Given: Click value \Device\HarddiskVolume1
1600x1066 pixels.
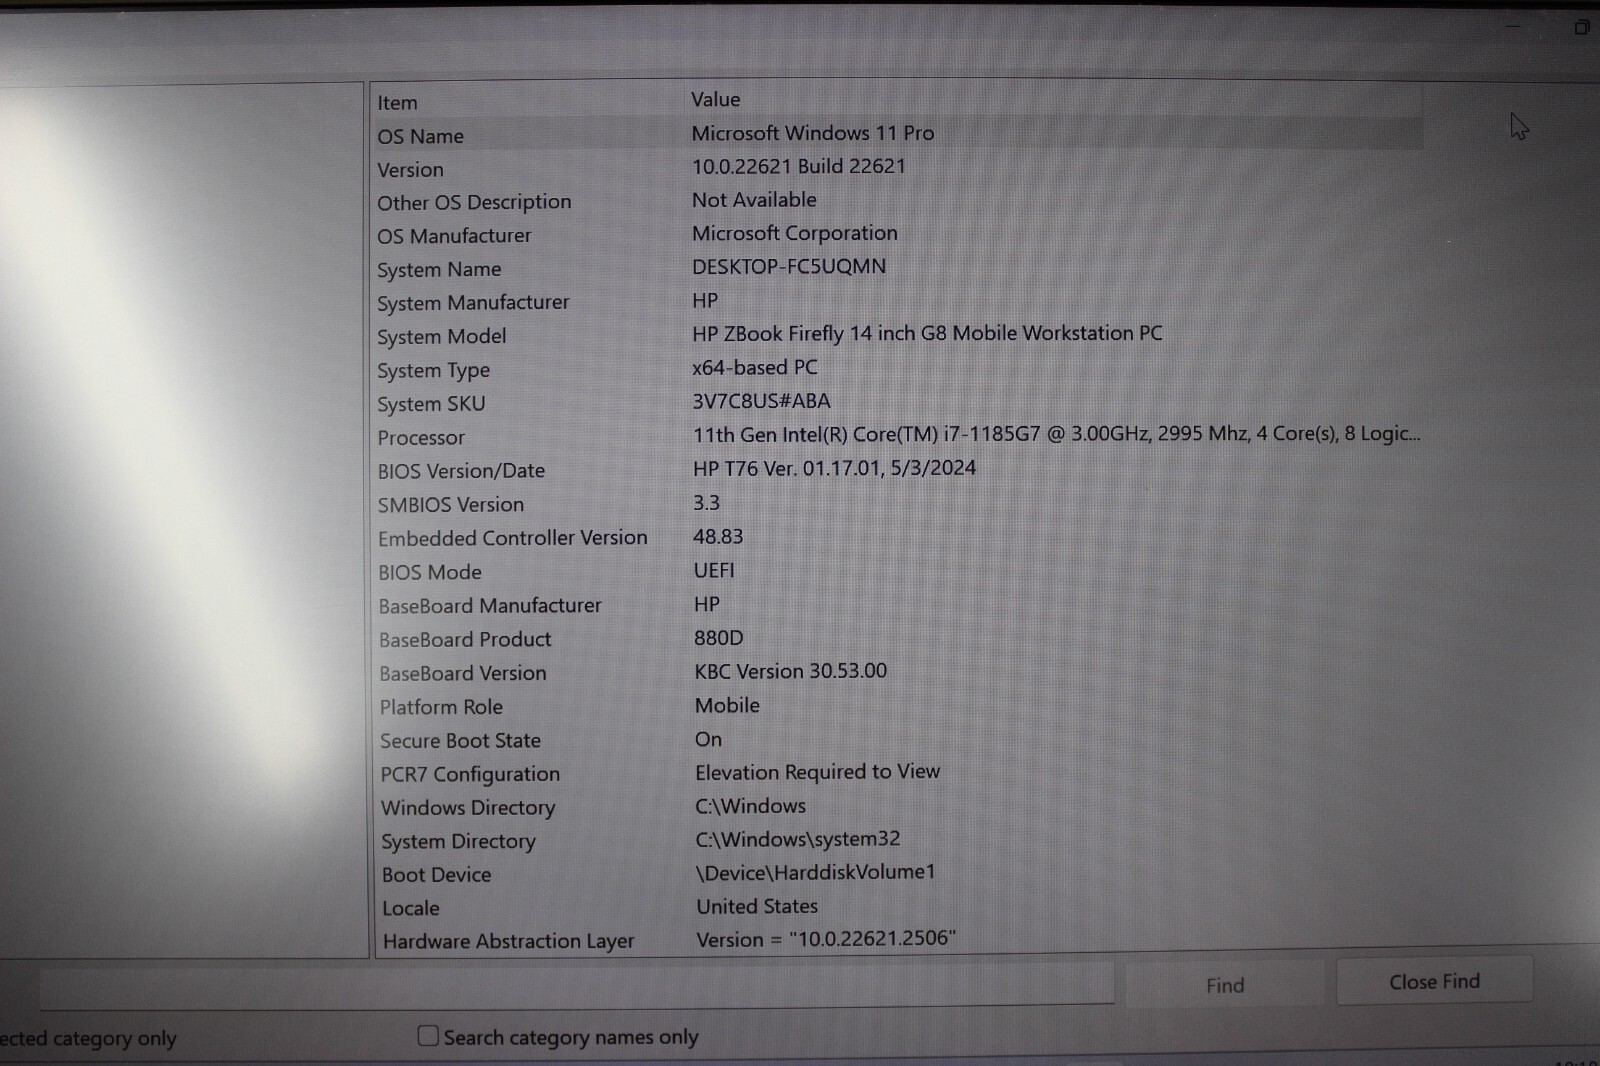Looking at the screenshot, I should click(816, 872).
